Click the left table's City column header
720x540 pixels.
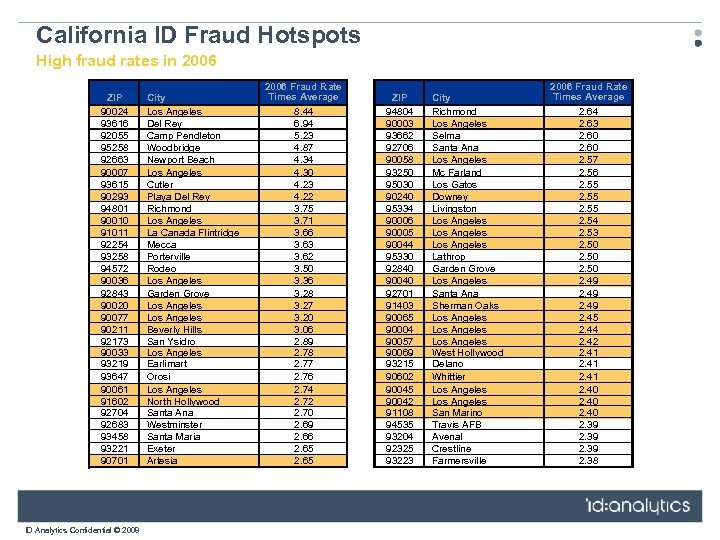[x=157, y=97]
